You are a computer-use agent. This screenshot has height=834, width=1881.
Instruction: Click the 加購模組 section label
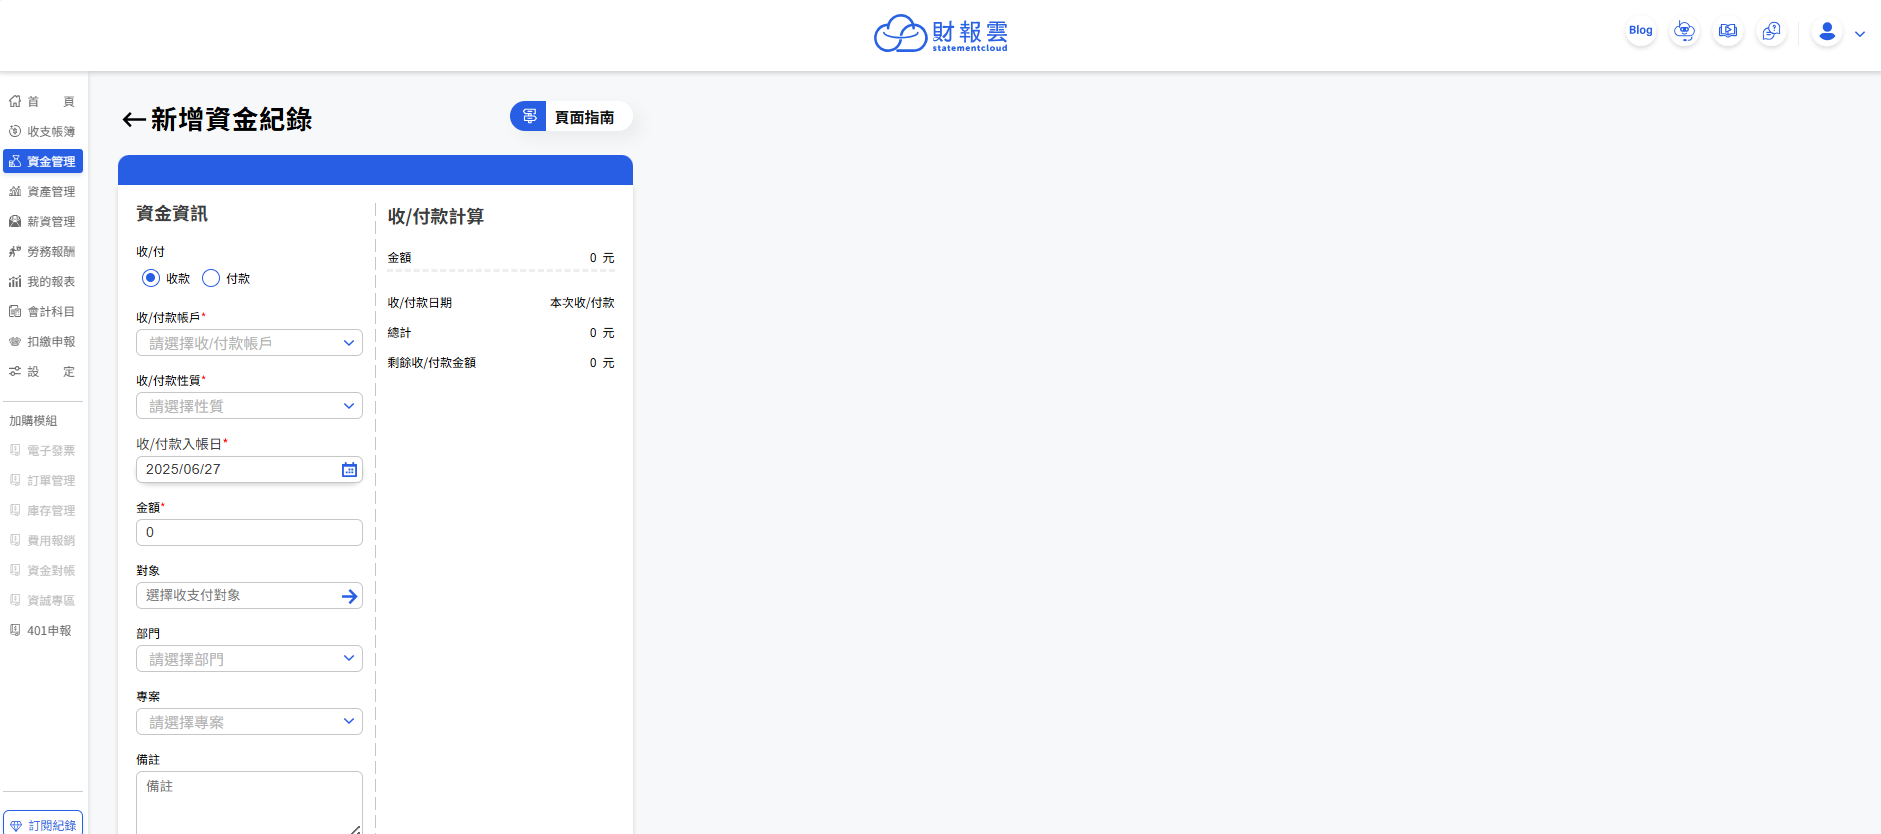point(33,421)
